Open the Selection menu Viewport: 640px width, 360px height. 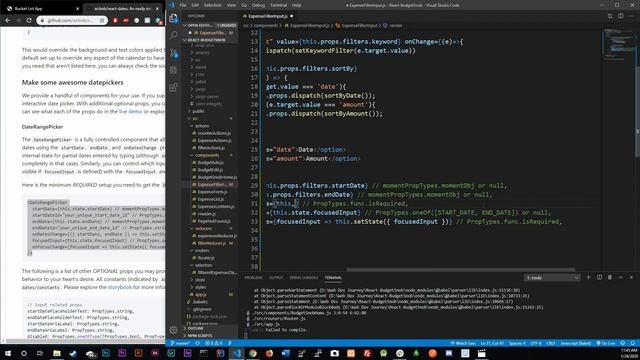click(x=212, y=5)
